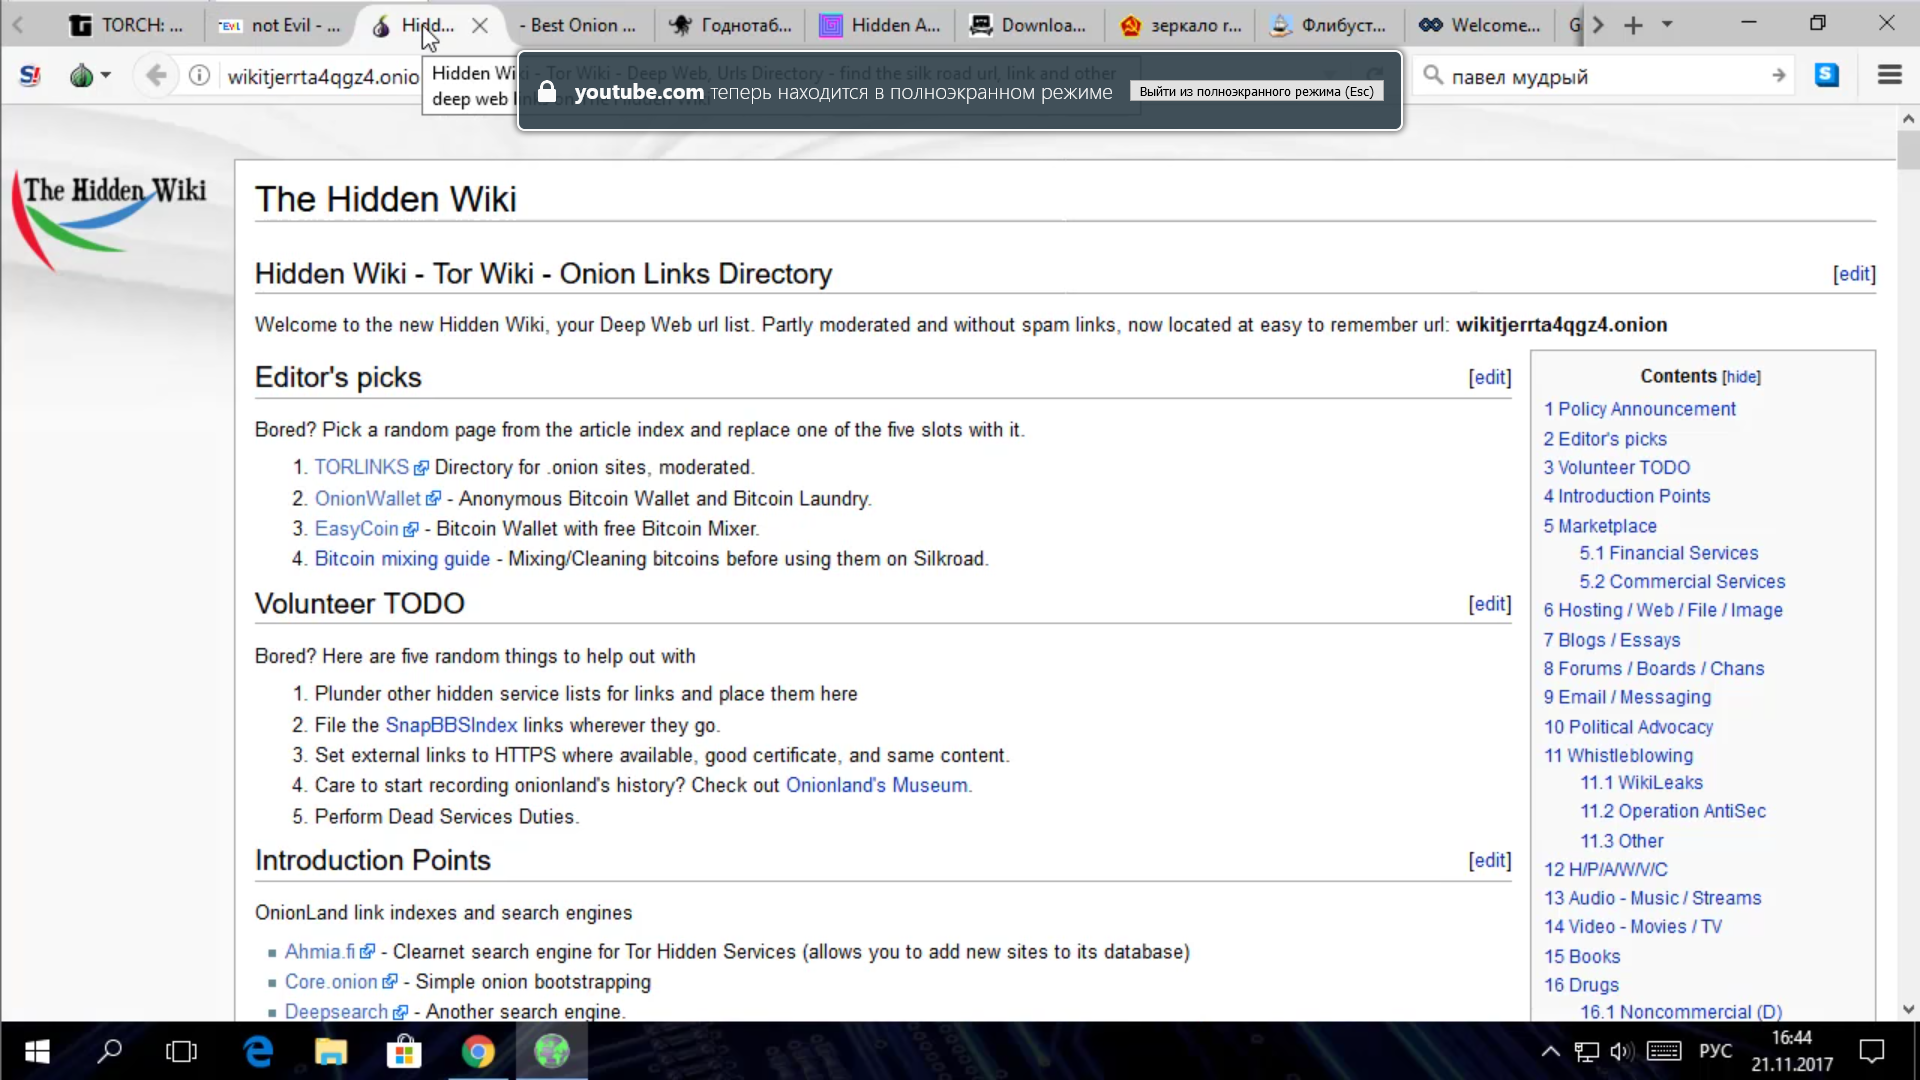Close the Hidden Wiki tab

point(480,26)
